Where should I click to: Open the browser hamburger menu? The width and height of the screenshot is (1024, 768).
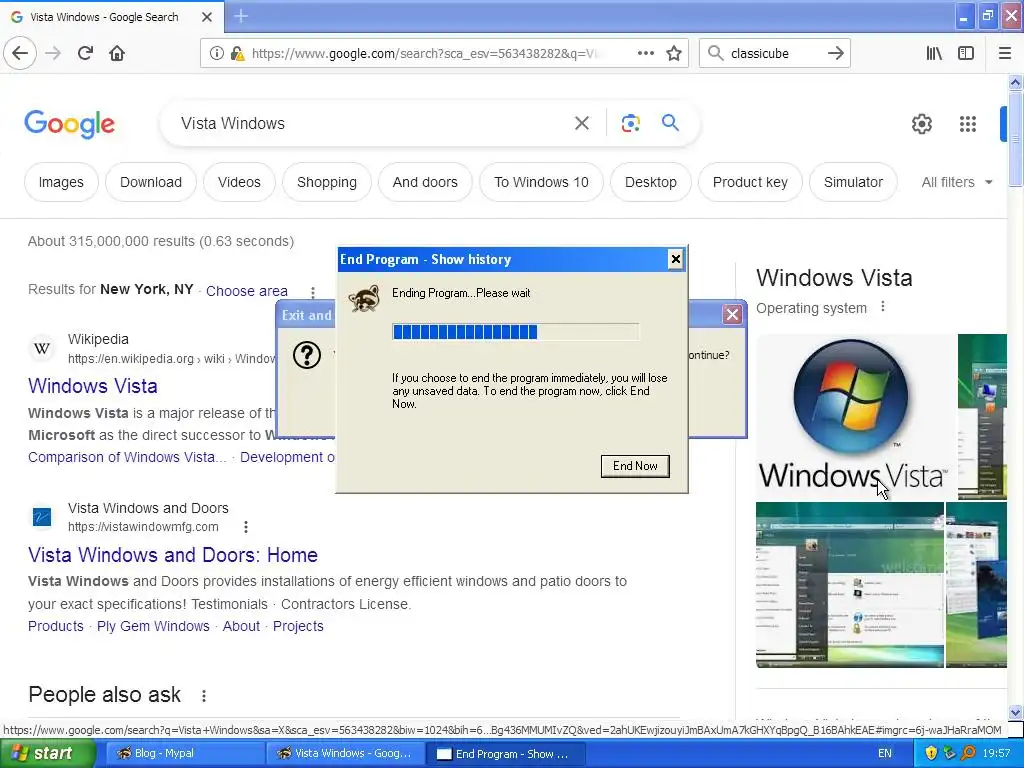click(x=1005, y=54)
